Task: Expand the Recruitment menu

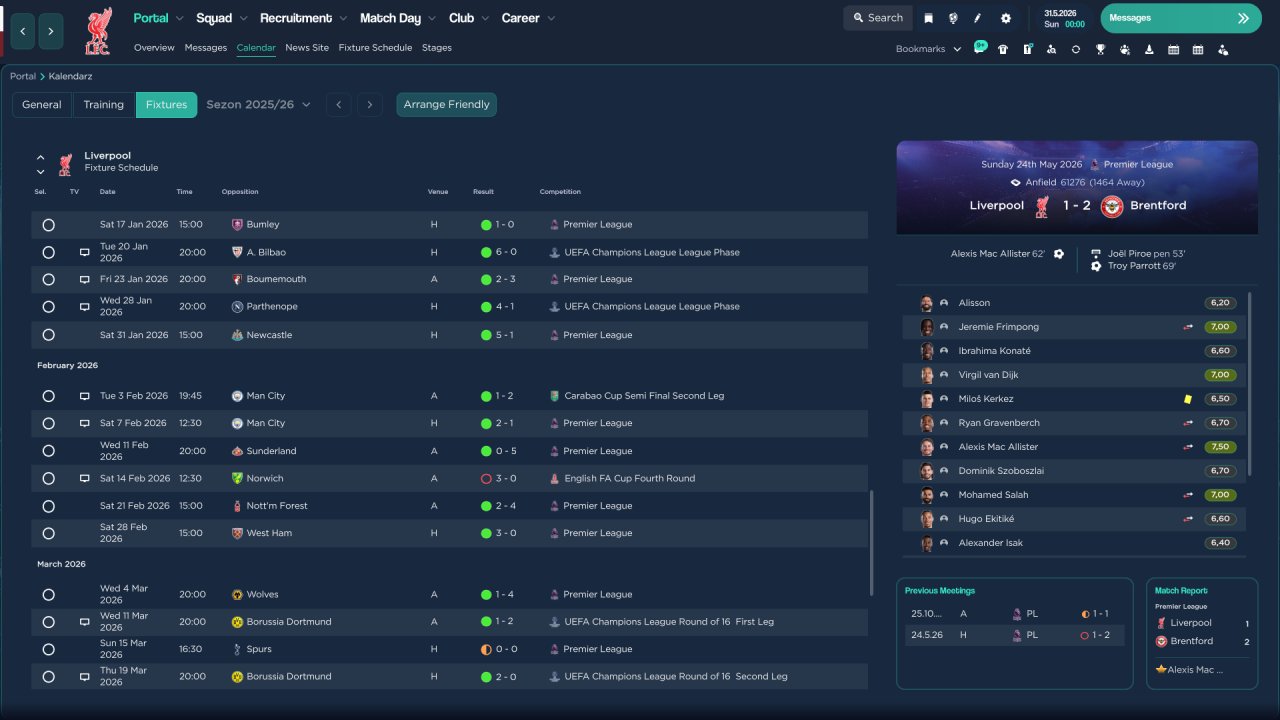Action: coord(303,18)
